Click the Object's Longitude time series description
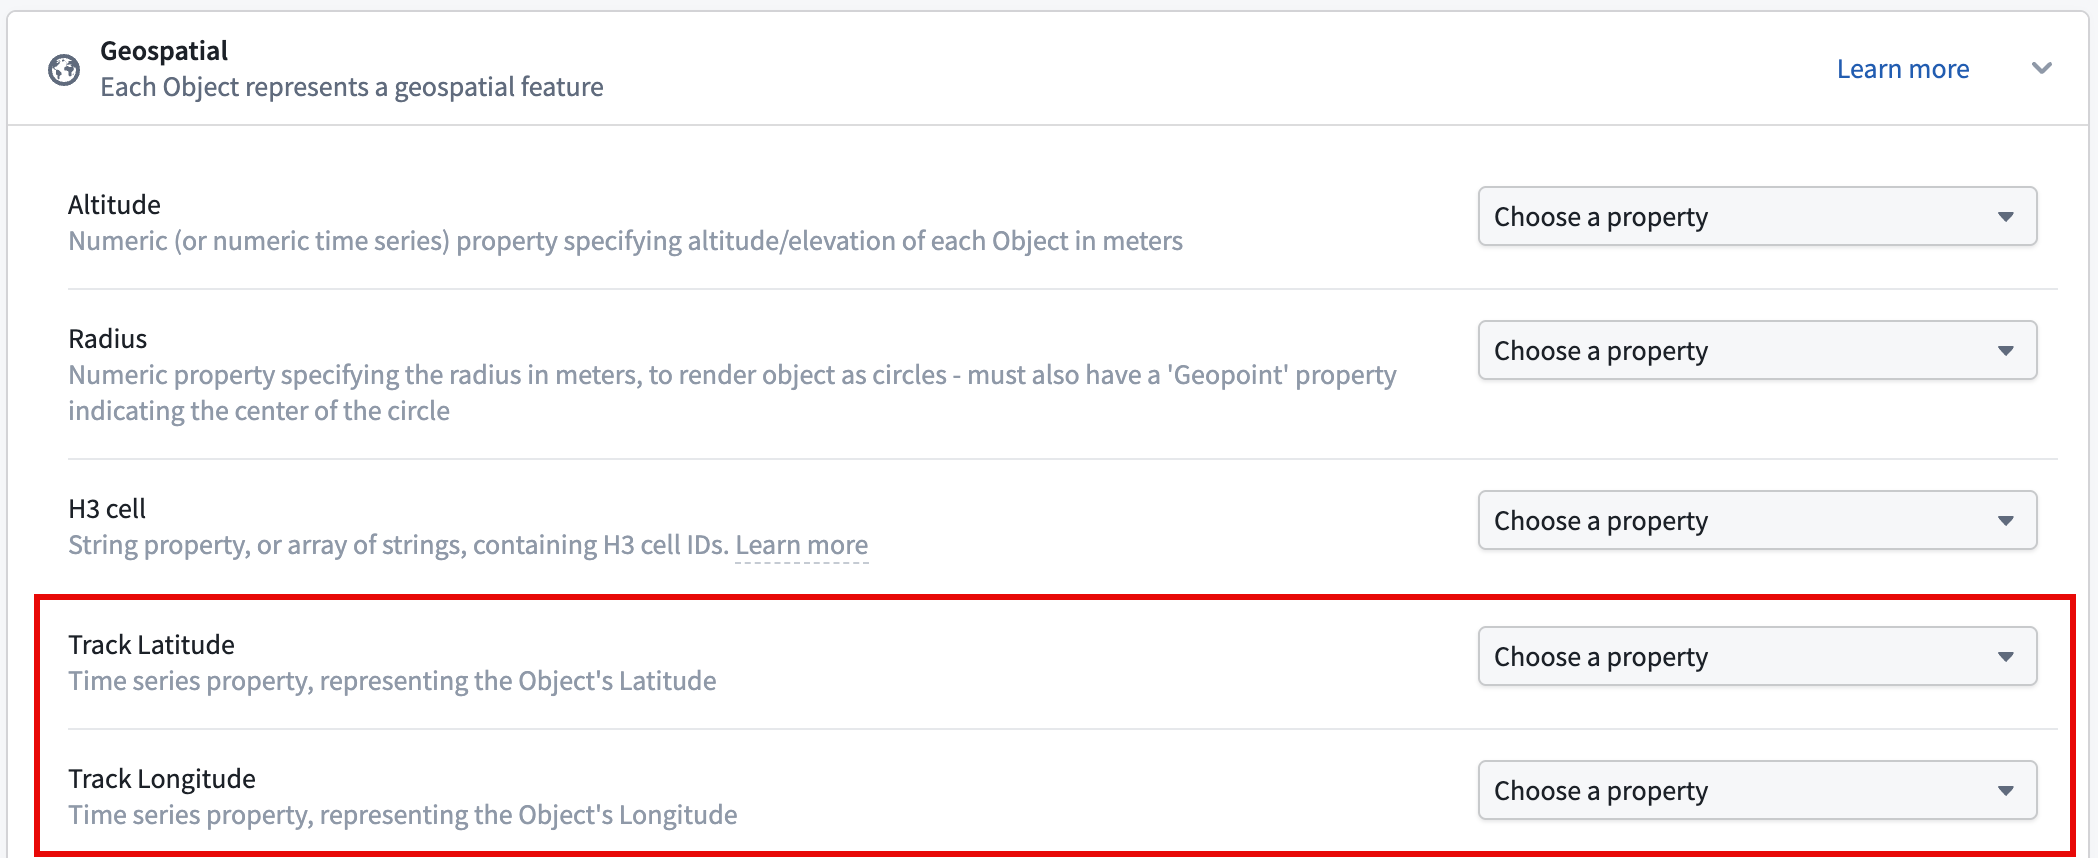Image resolution: width=2098 pixels, height=858 pixels. [402, 815]
